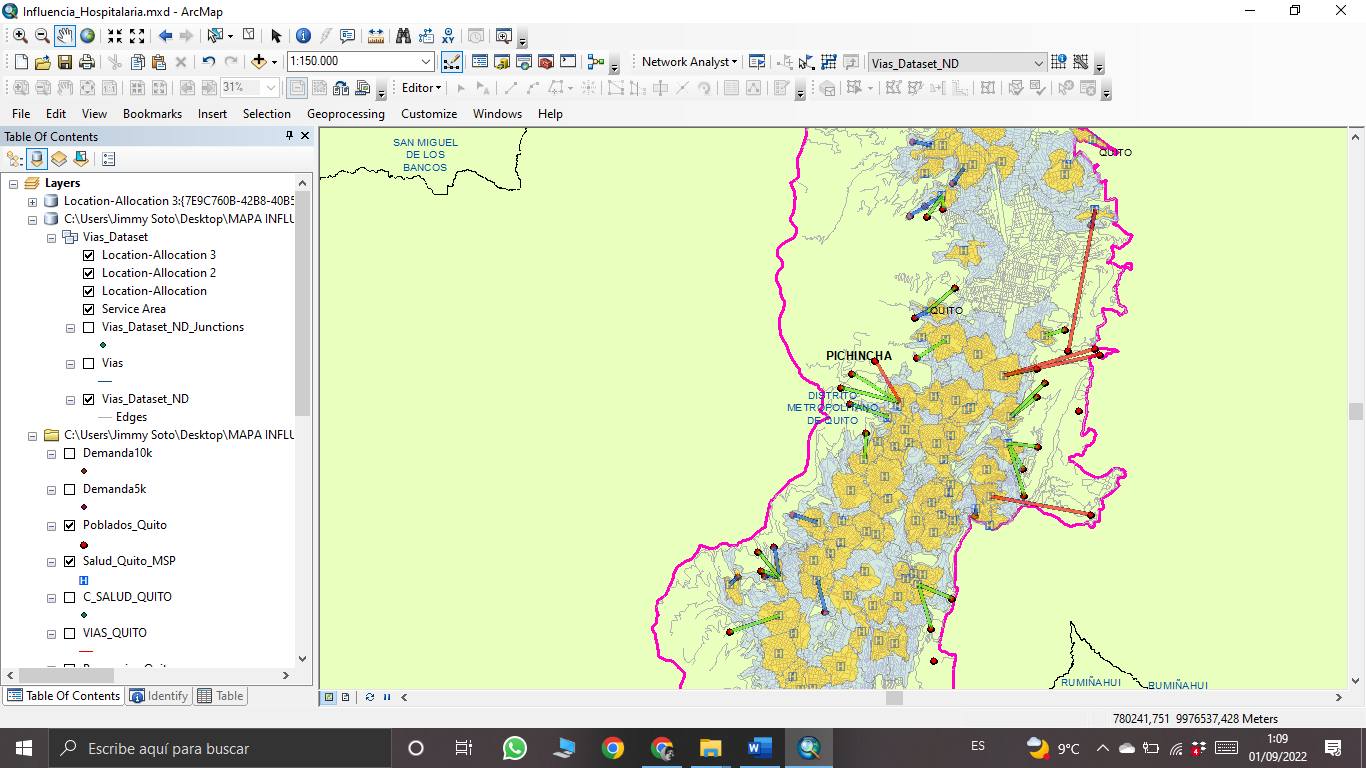Viewport: 1366px width, 768px height.
Task: Save the map document
Action: click(65, 62)
